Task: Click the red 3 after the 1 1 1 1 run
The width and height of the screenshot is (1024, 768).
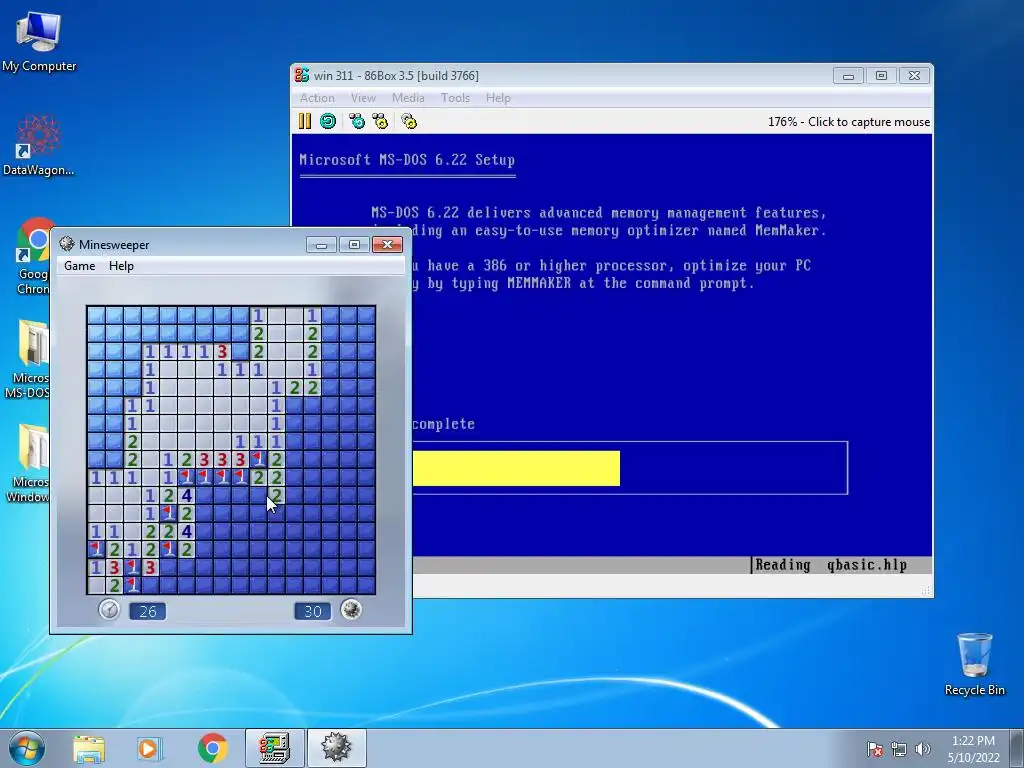Action: (223, 351)
